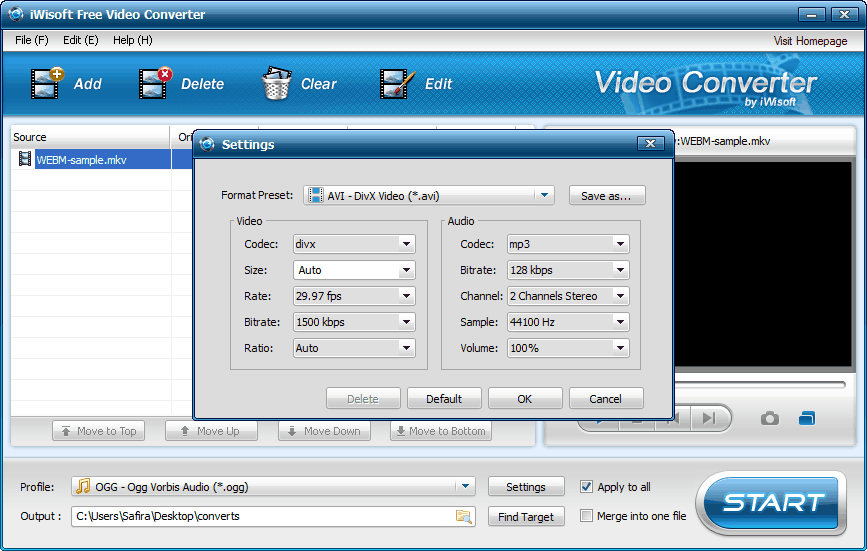Click the Move Up button
The width and height of the screenshot is (867, 551).
pyautogui.click(x=211, y=431)
